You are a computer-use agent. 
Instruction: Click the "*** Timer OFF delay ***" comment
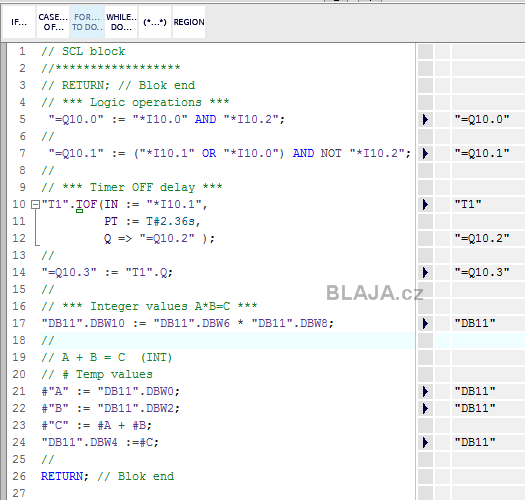[142, 187]
